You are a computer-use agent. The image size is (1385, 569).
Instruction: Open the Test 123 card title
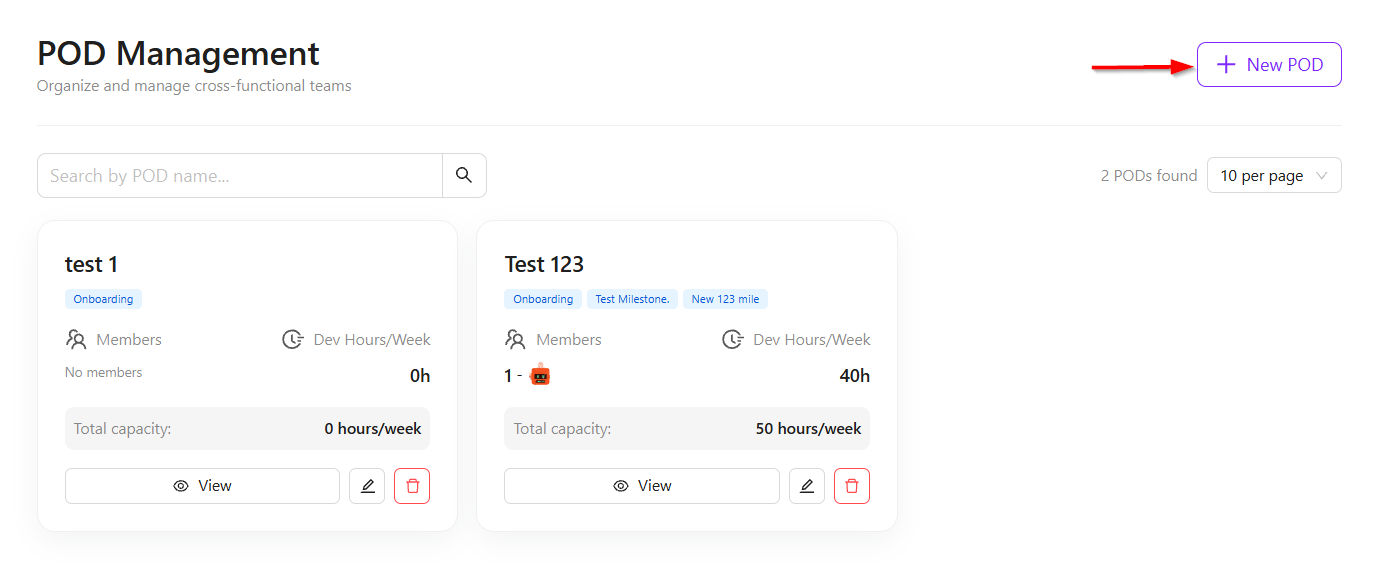click(x=544, y=264)
